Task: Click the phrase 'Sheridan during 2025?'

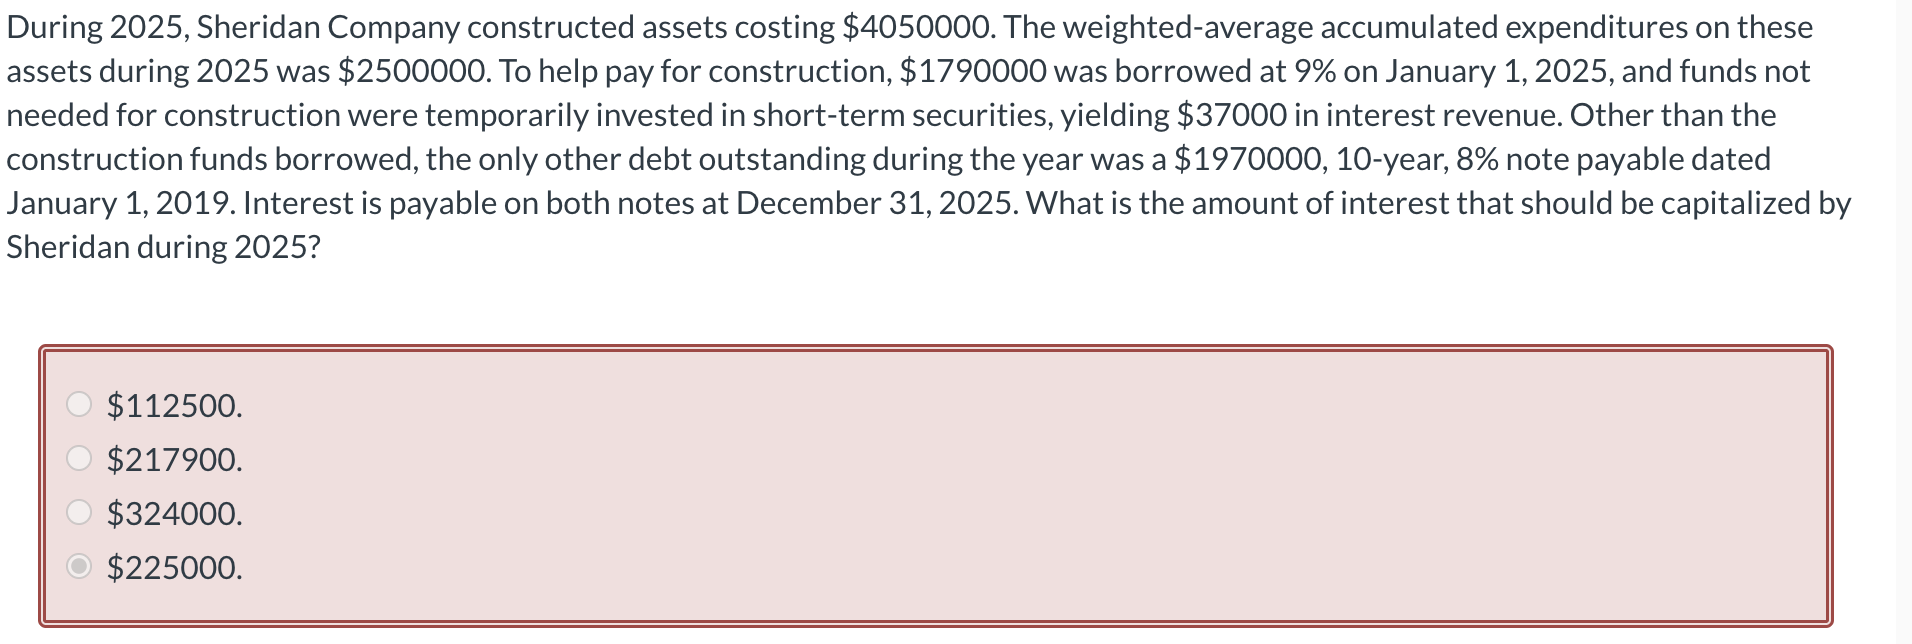Action: click(x=163, y=245)
